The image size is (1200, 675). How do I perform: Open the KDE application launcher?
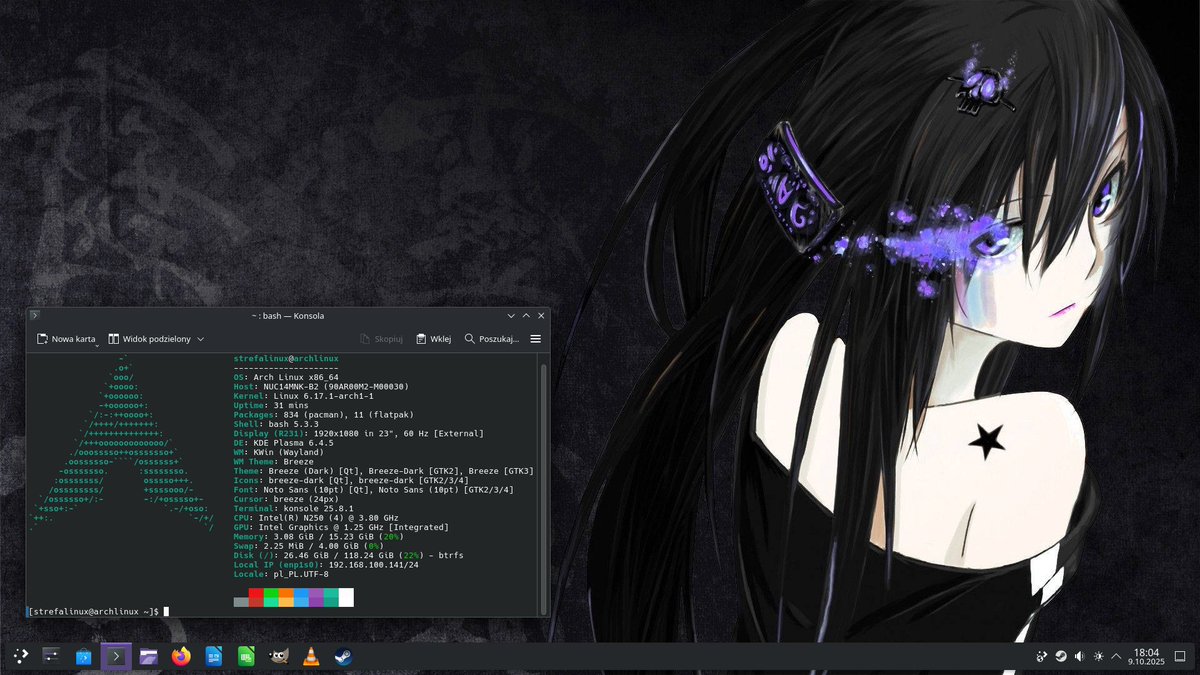point(20,656)
